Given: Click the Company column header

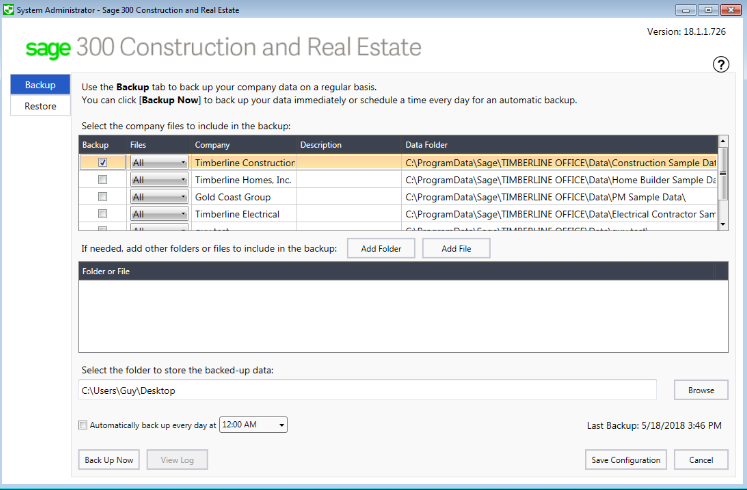Looking at the screenshot, I should pyautogui.click(x=244, y=145).
